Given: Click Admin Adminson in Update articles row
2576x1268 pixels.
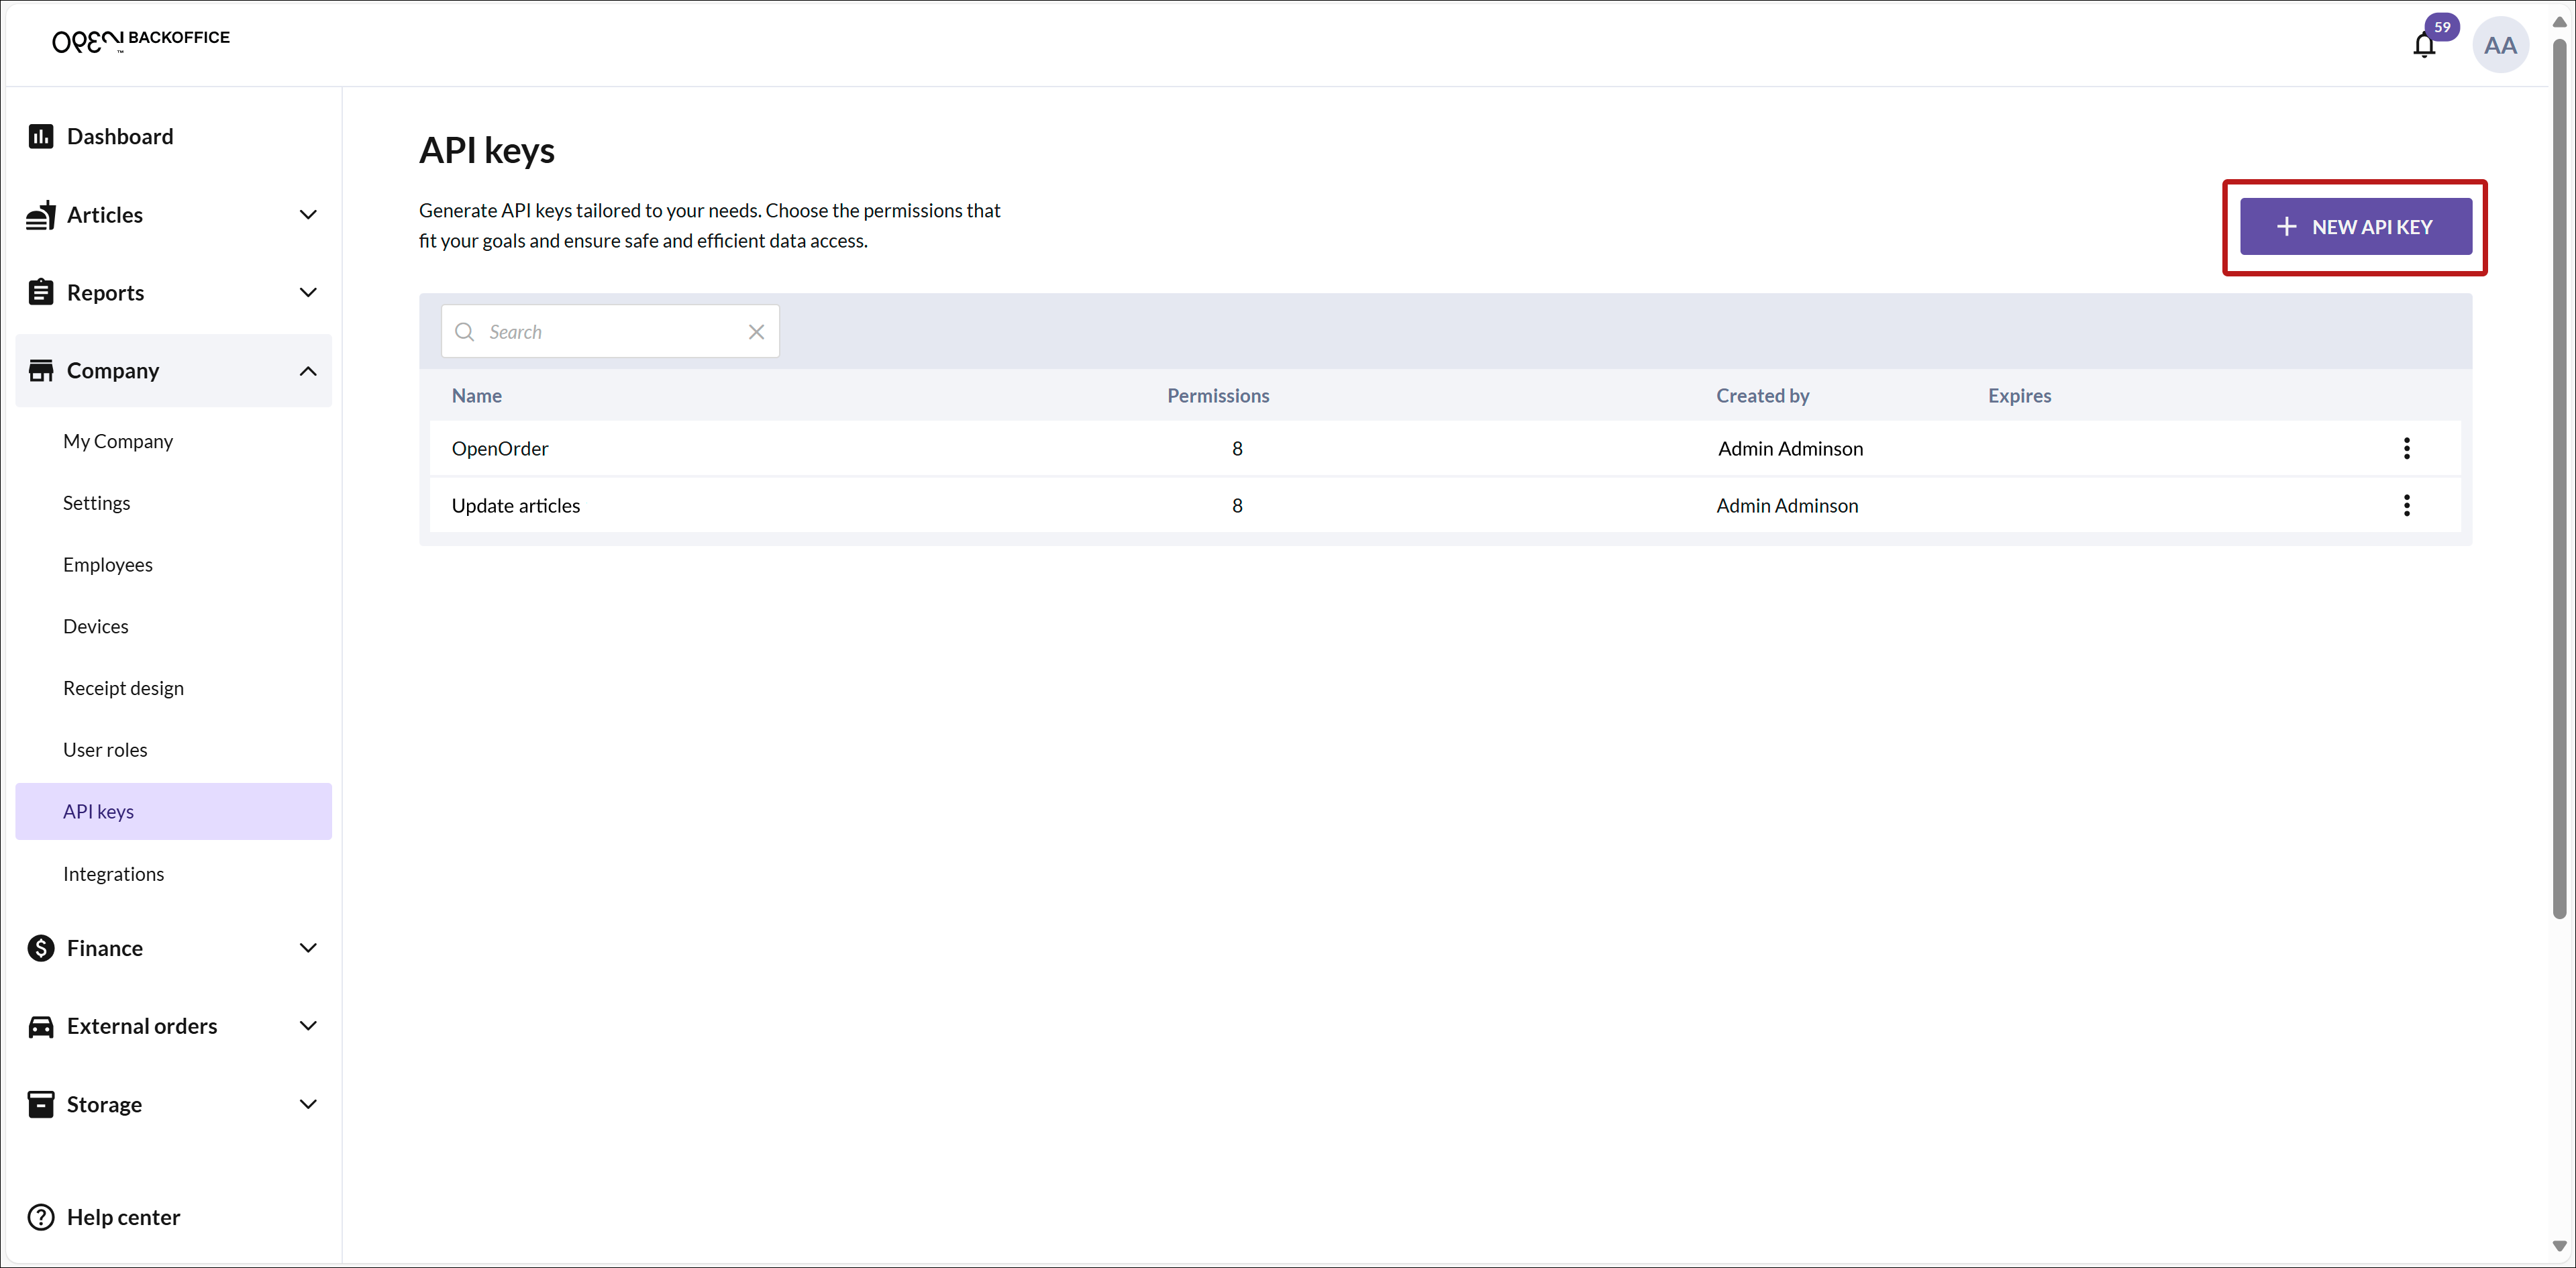Looking at the screenshot, I should coord(1787,505).
